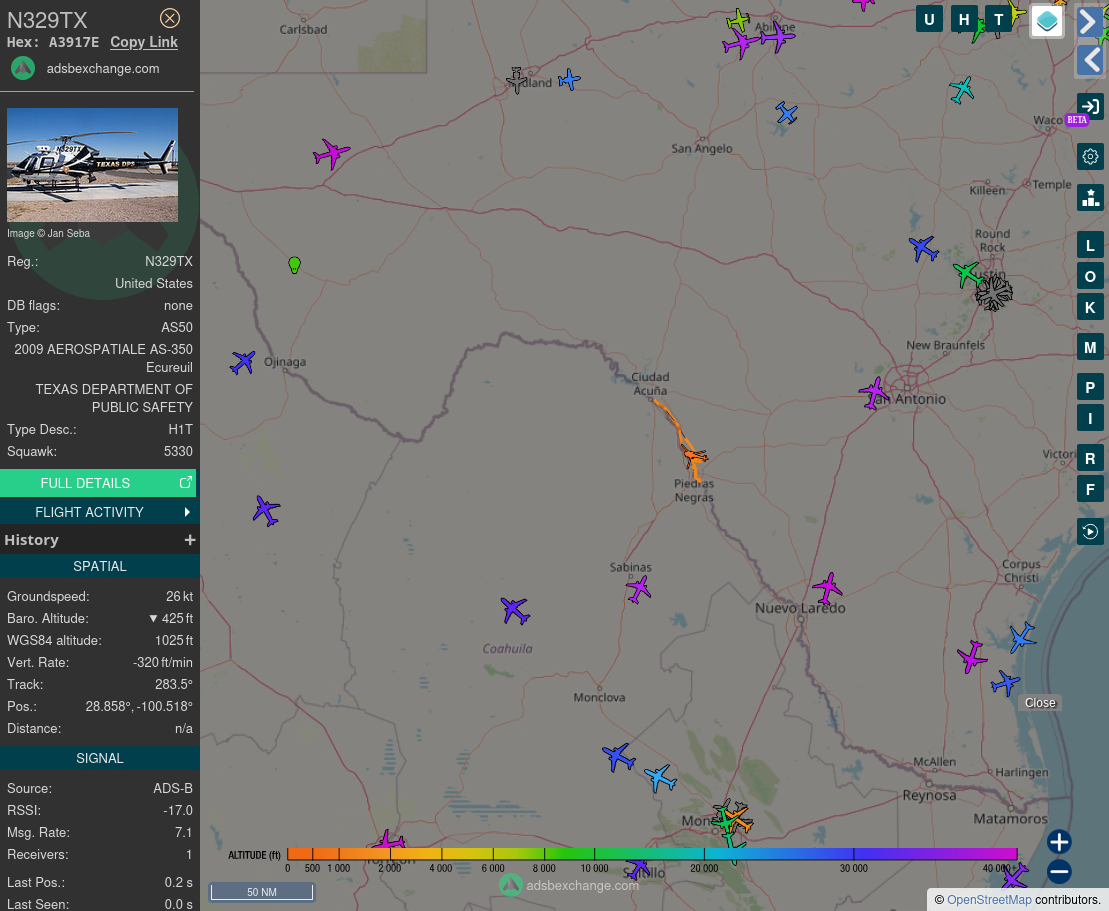
Task: Toggle the T map button
Action: click(999, 19)
